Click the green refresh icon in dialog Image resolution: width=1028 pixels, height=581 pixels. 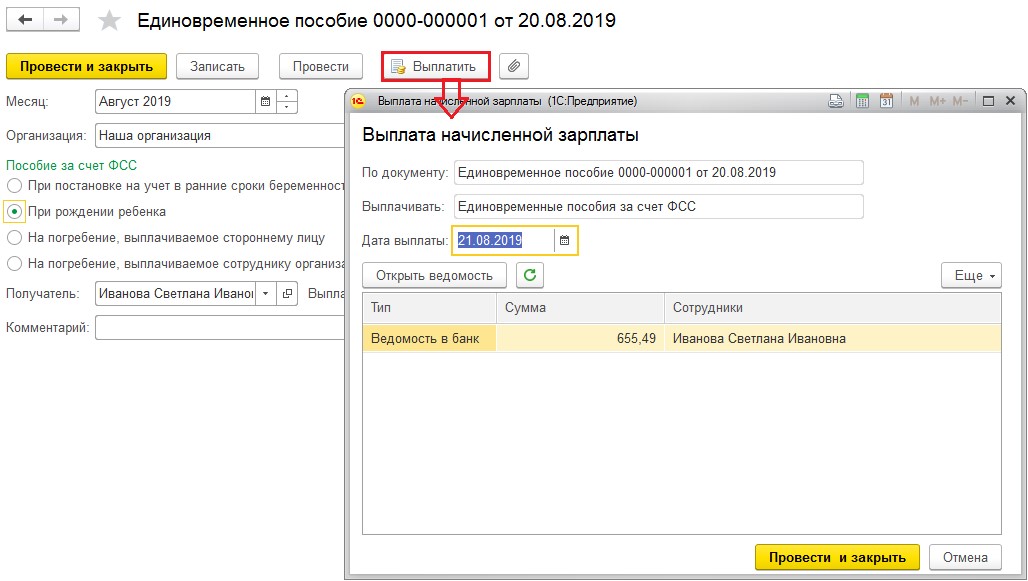point(530,275)
